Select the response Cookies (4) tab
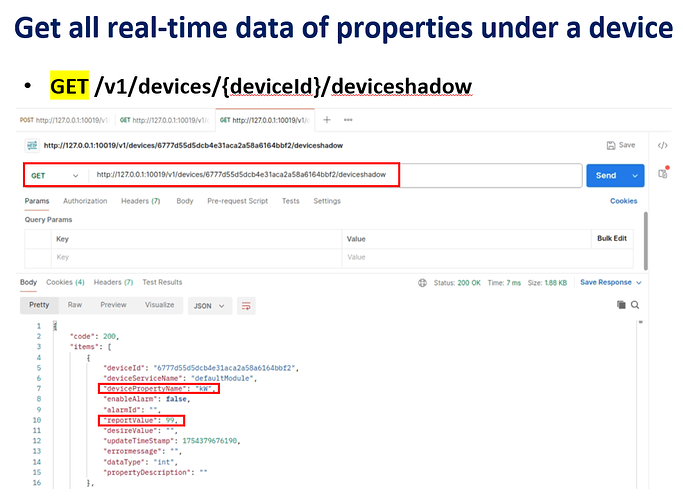The width and height of the screenshot is (683, 500). (65, 282)
